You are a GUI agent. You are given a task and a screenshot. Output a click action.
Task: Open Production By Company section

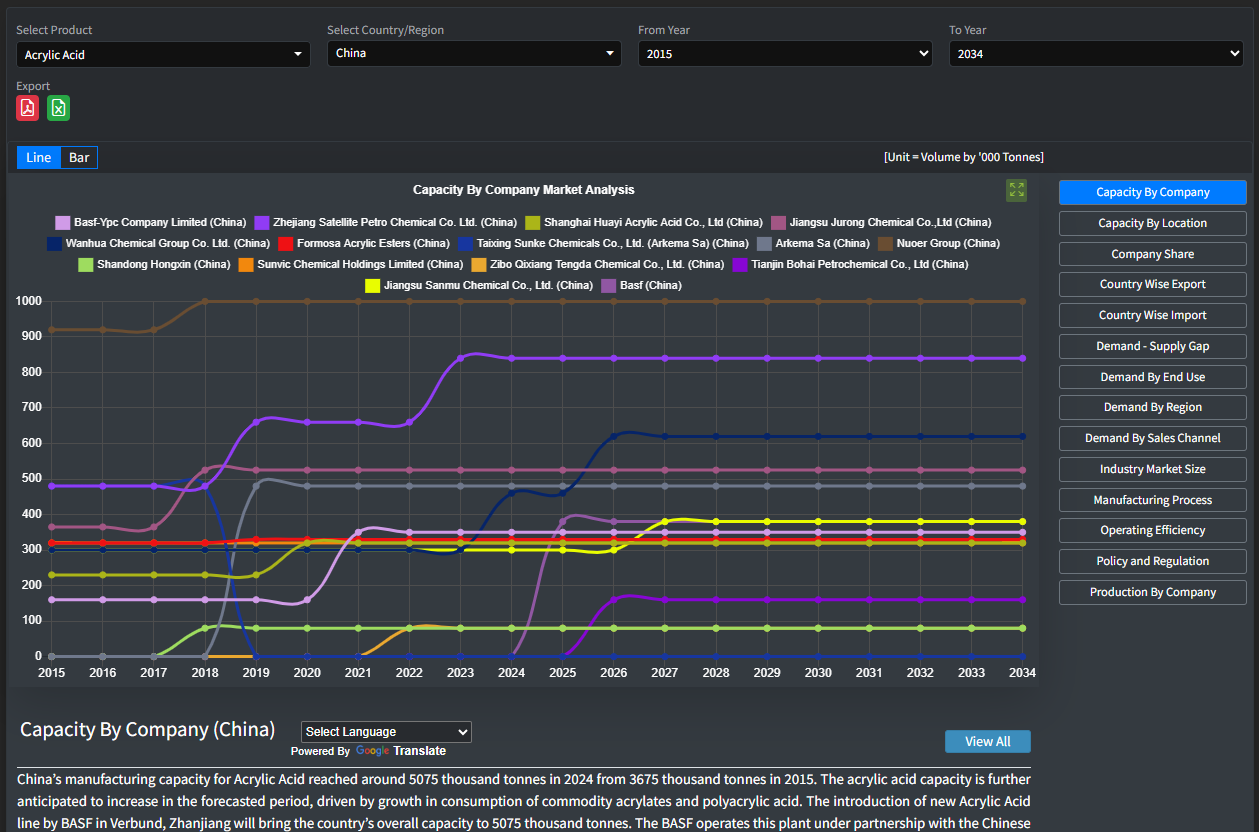[x=1153, y=592]
